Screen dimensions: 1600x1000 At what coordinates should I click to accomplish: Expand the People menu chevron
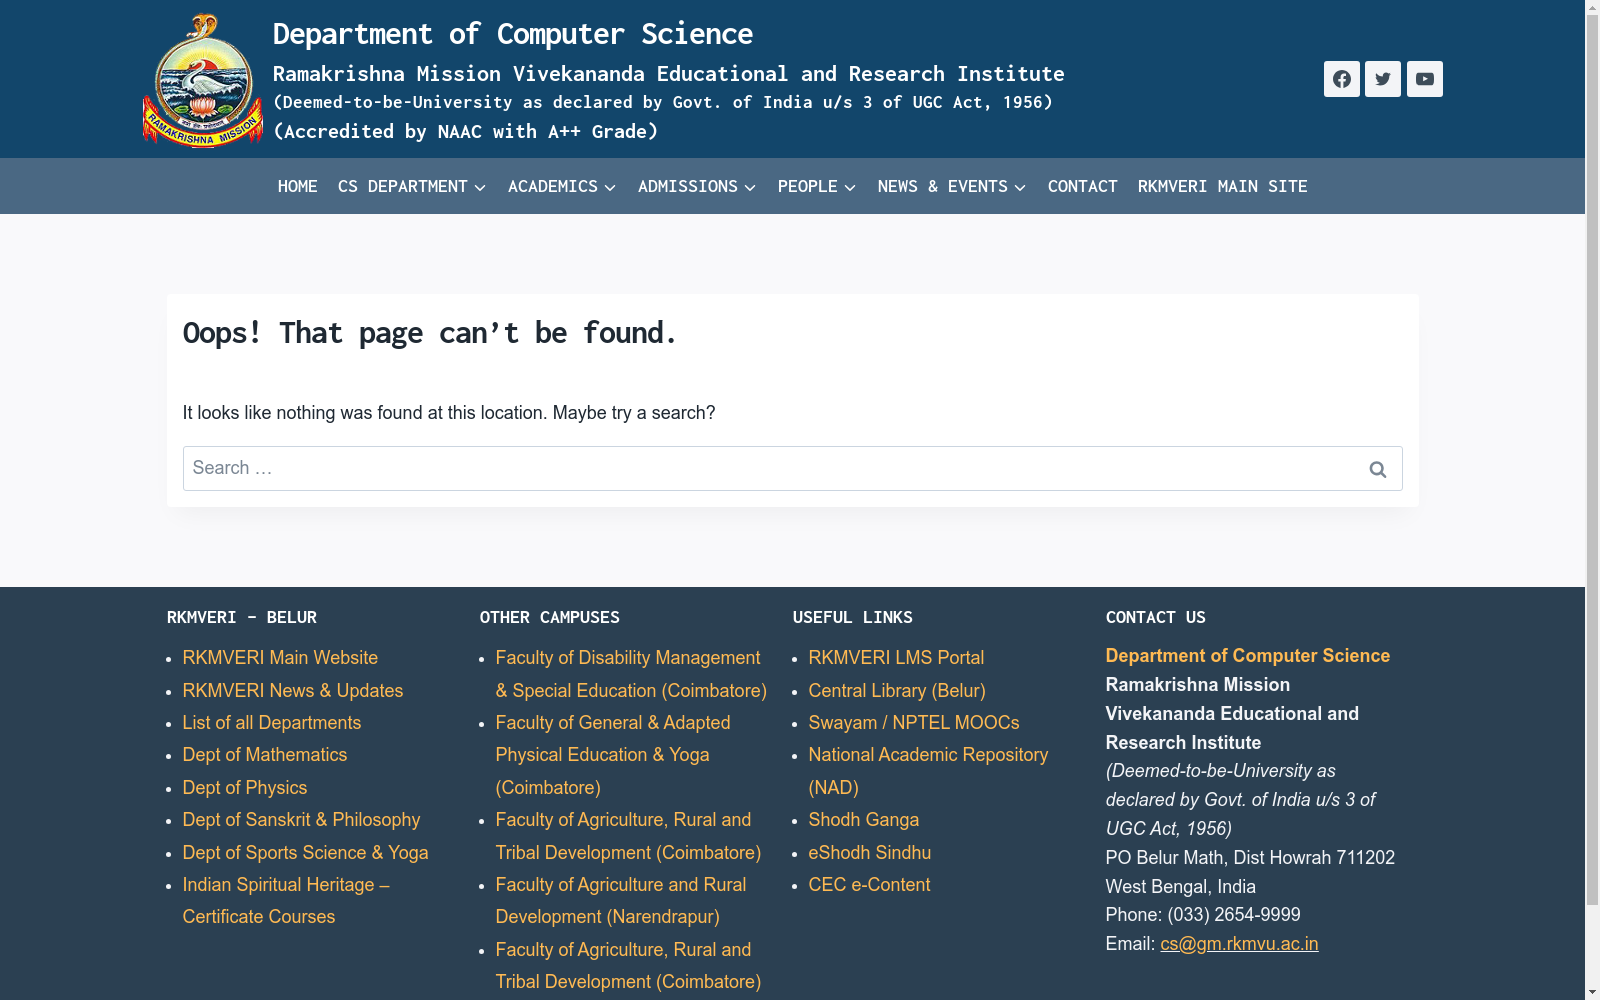[850, 188]
